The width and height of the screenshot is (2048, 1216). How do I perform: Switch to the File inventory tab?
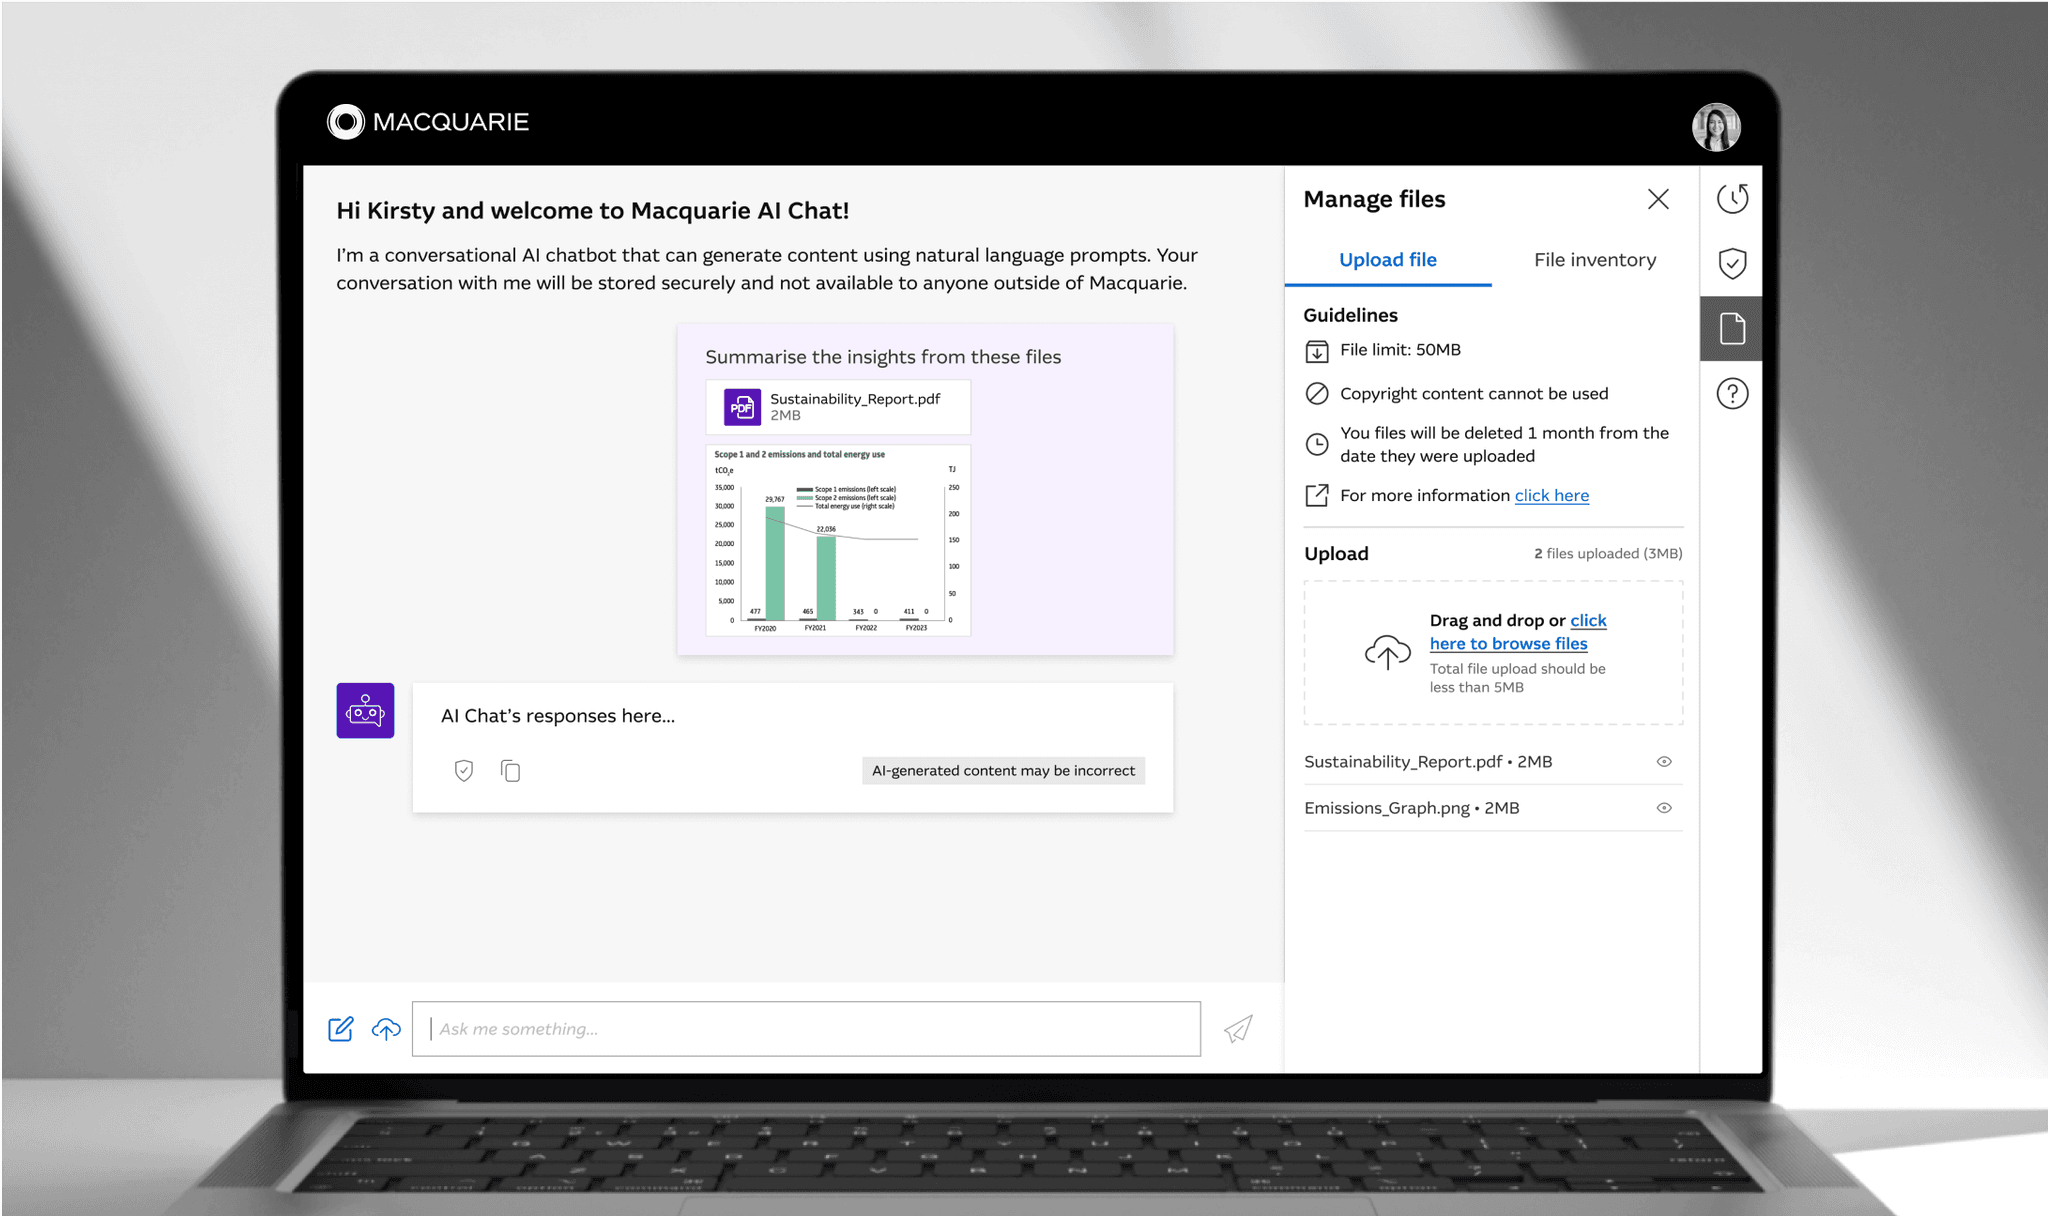(x=1594, y=260)
